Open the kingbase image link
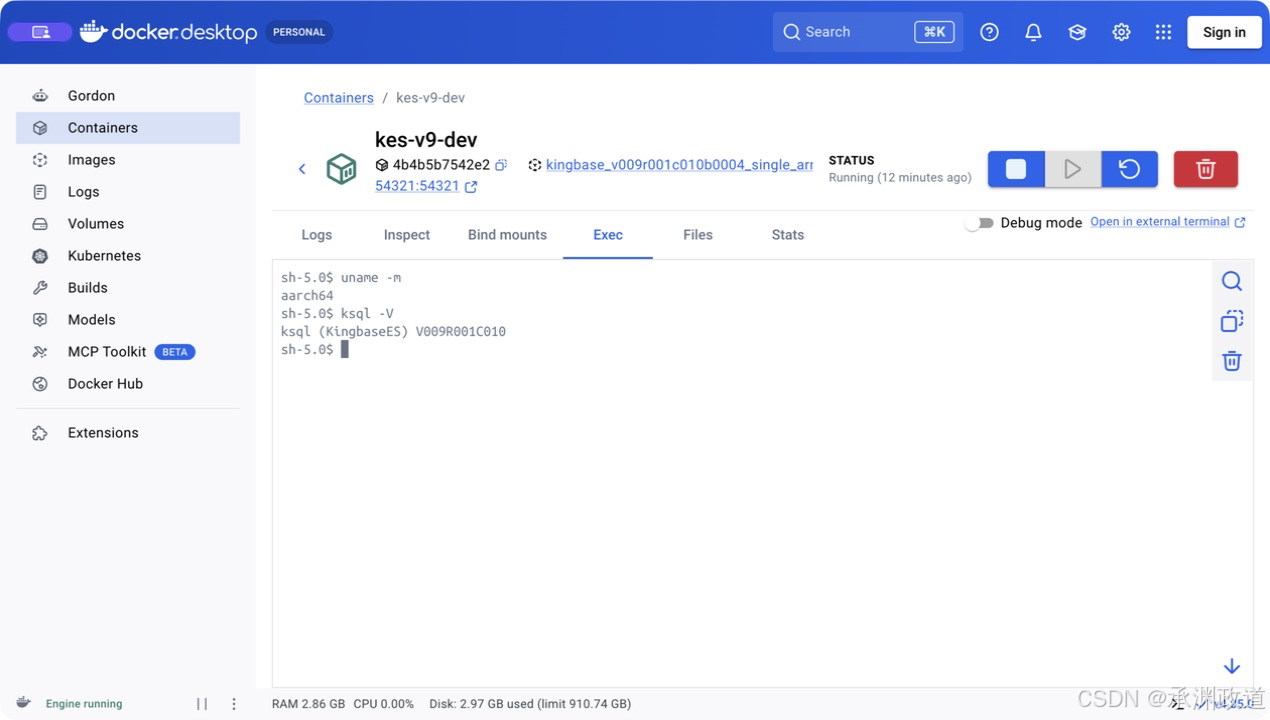 click(x=679, y=165)
